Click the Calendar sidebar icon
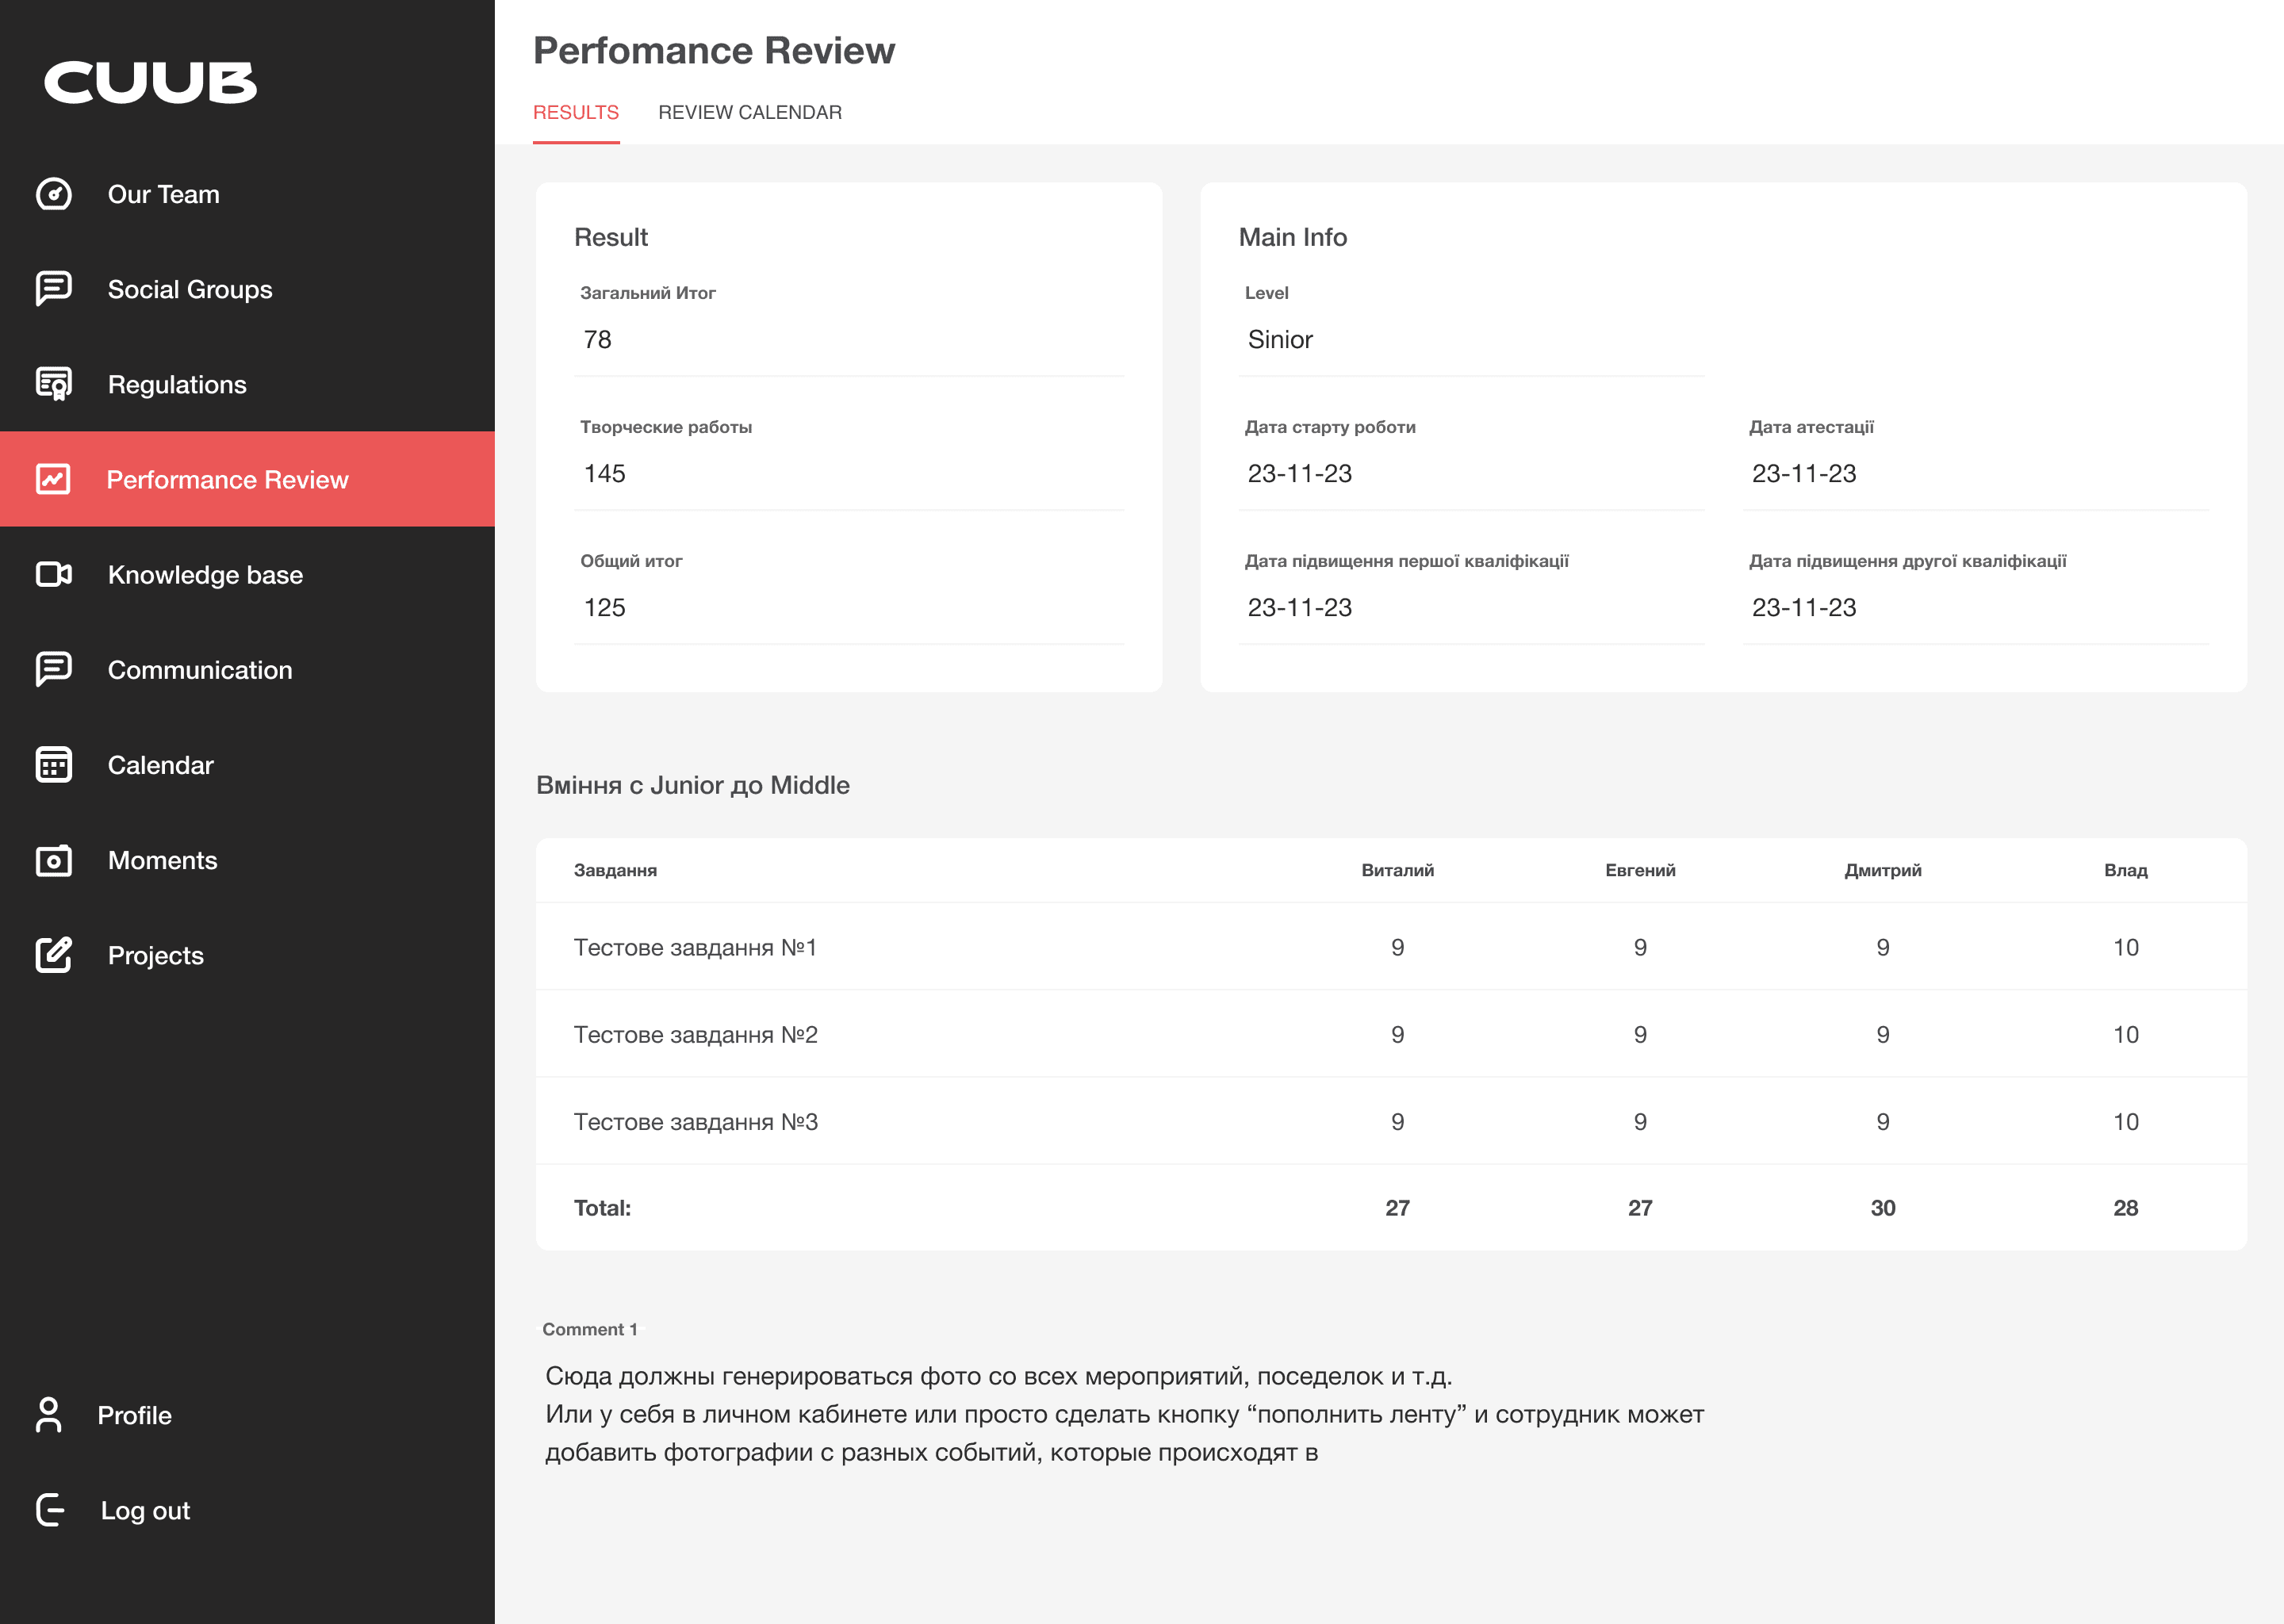The image size is (2284, 1624). (x=53, y=765)
